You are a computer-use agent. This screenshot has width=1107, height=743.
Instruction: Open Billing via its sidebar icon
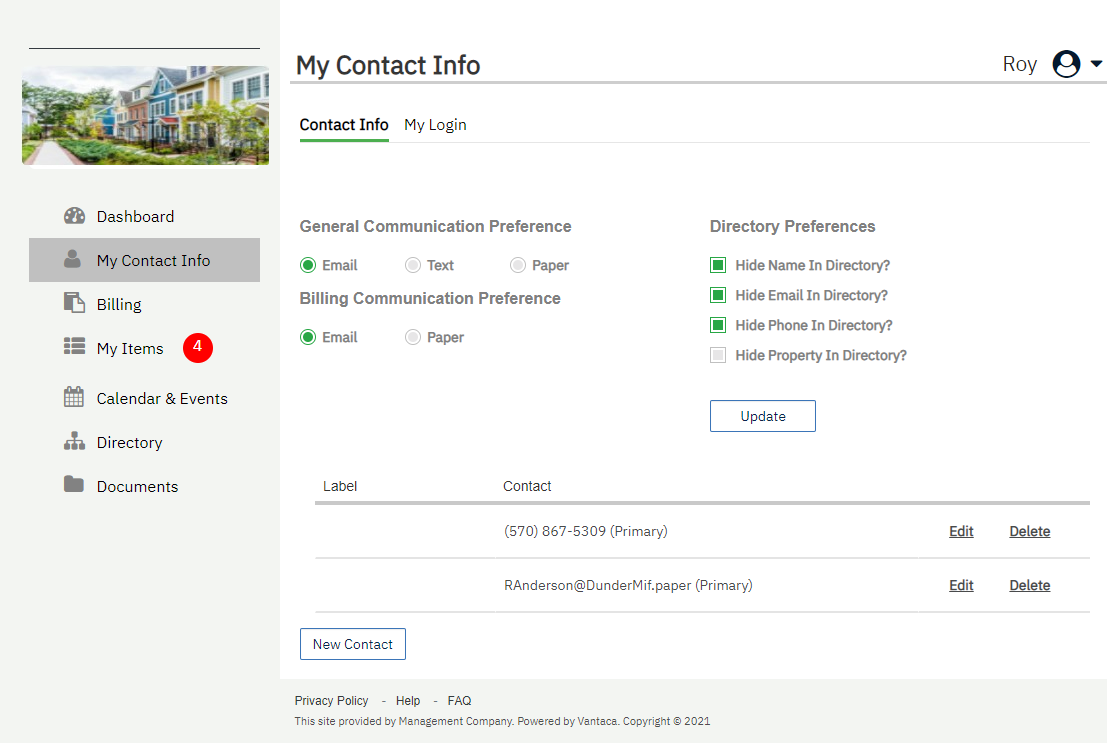tap(74, 303)
